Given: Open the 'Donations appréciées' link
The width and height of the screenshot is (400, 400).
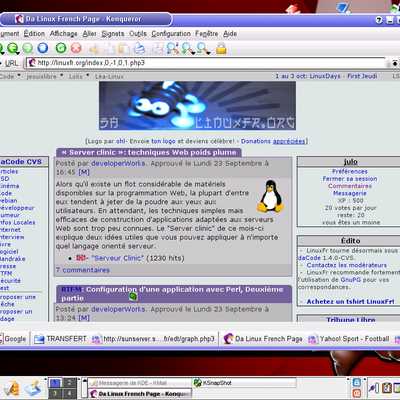Looking at the screenshot, I should tap(273, 141).
